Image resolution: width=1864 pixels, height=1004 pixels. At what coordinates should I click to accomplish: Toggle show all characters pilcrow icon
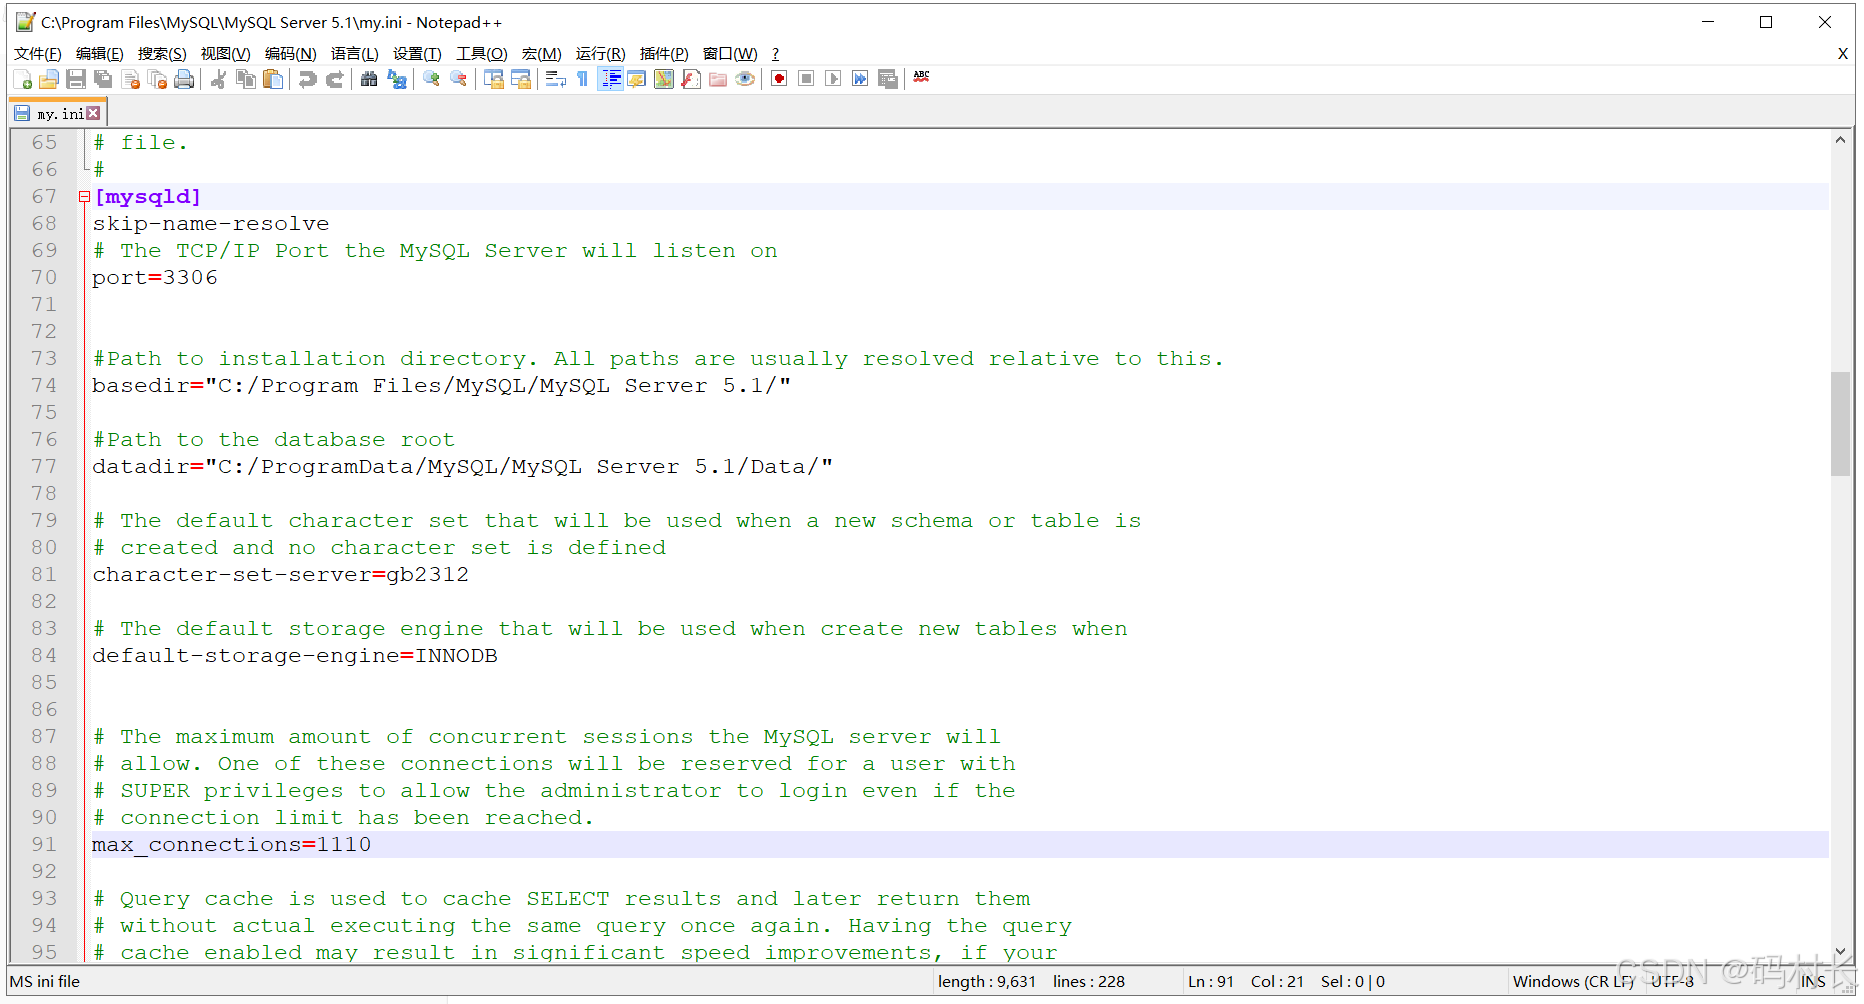[x=583, y=79]
